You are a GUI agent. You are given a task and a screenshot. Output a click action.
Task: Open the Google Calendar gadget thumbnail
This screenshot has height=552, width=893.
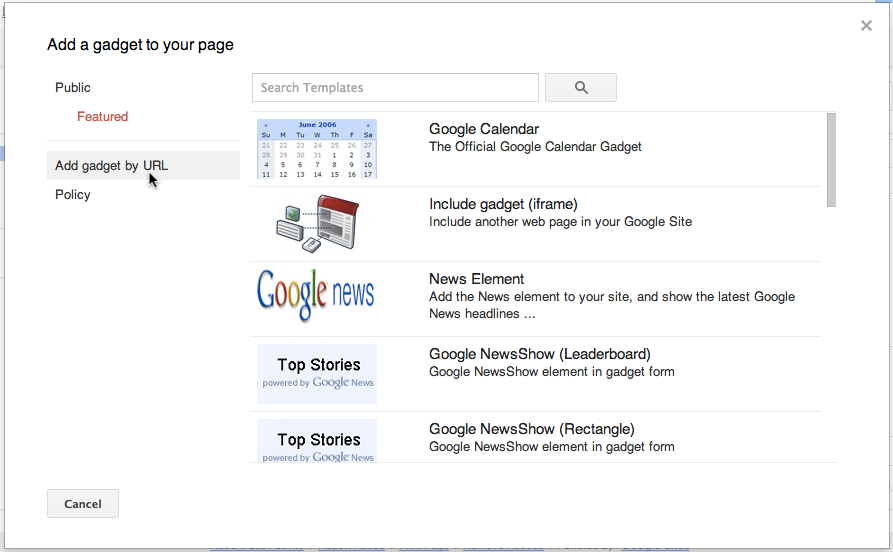pyautogui.click(x=317, y=149)
